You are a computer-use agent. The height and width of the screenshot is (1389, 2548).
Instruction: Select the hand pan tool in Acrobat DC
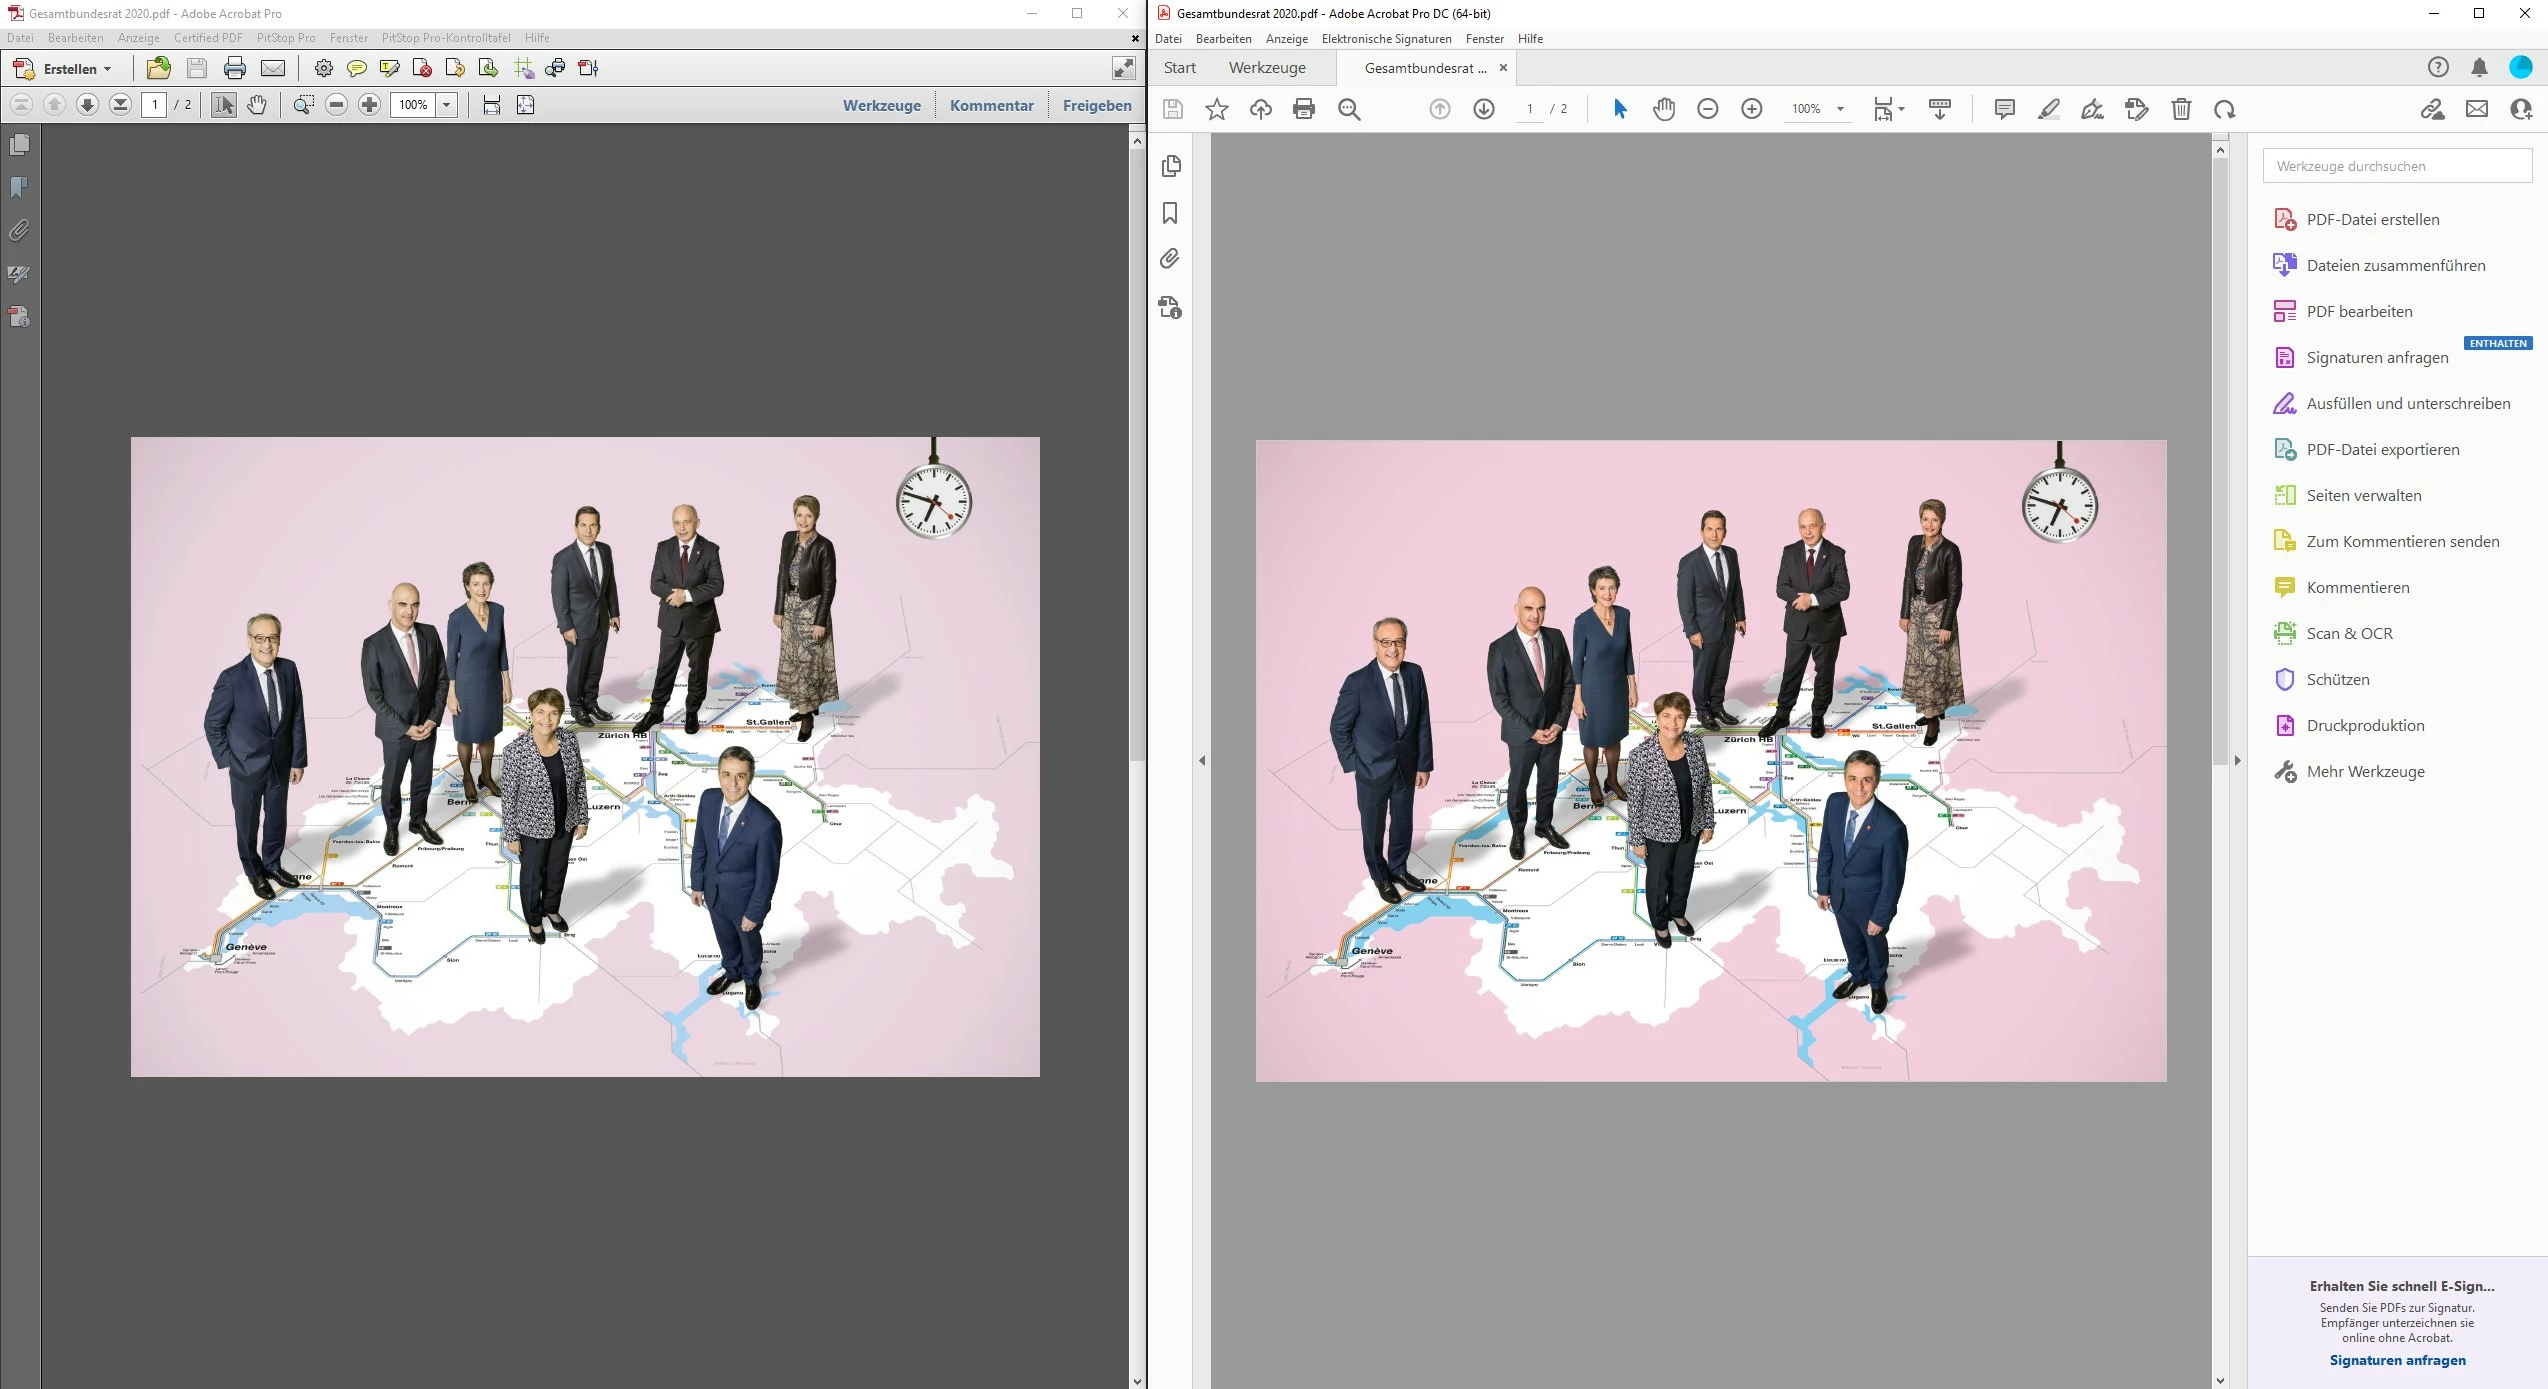click(1663, 109)
